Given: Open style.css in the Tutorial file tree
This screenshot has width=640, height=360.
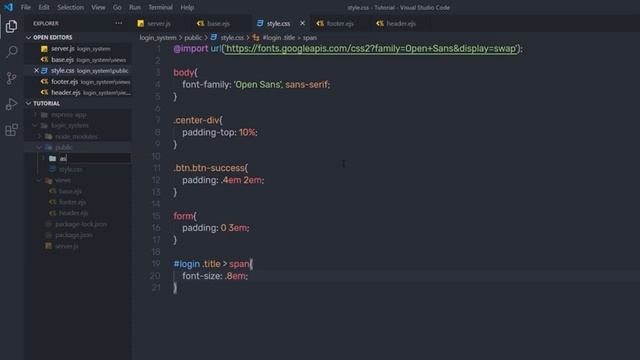Looking at the screenshot, I should pos(70,169).
